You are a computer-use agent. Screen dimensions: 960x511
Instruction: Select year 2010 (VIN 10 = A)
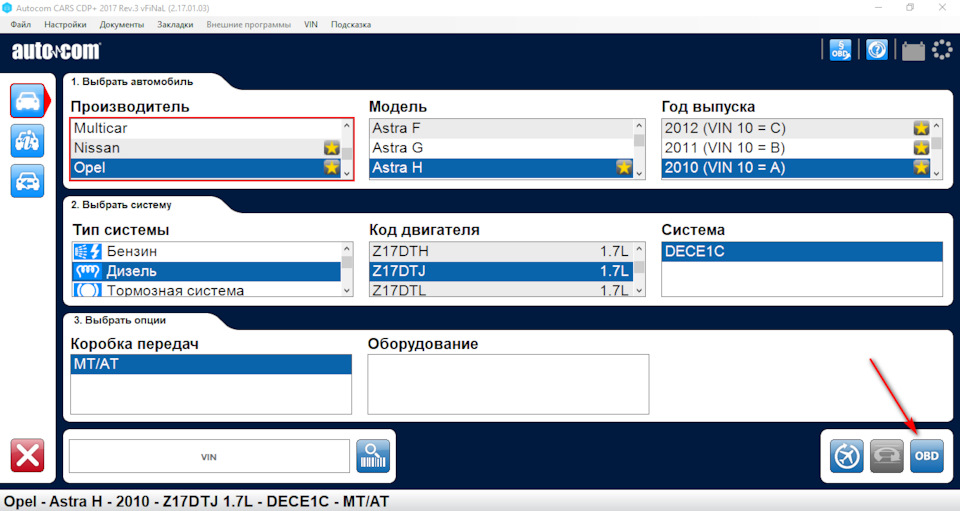[796, 168]
